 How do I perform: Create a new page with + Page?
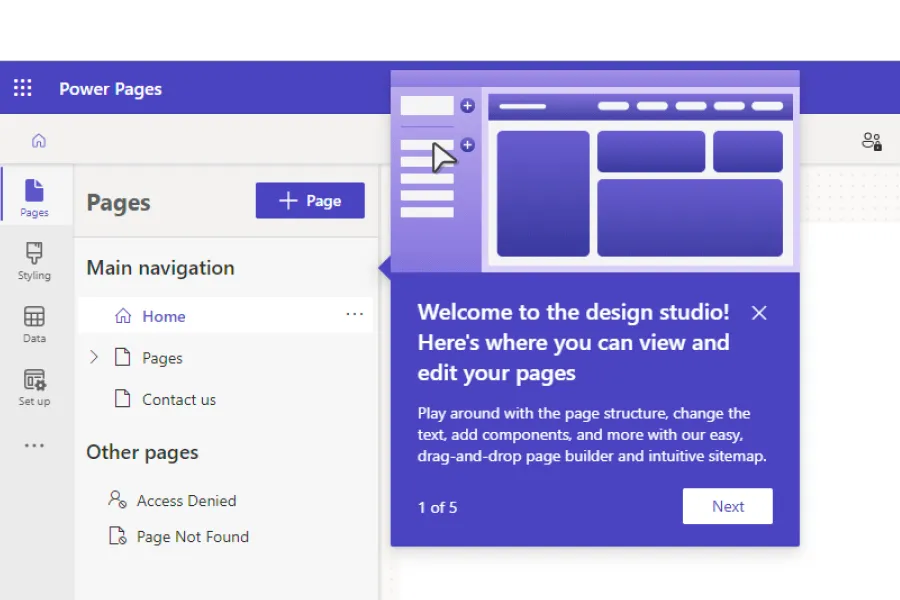(310, 200)
